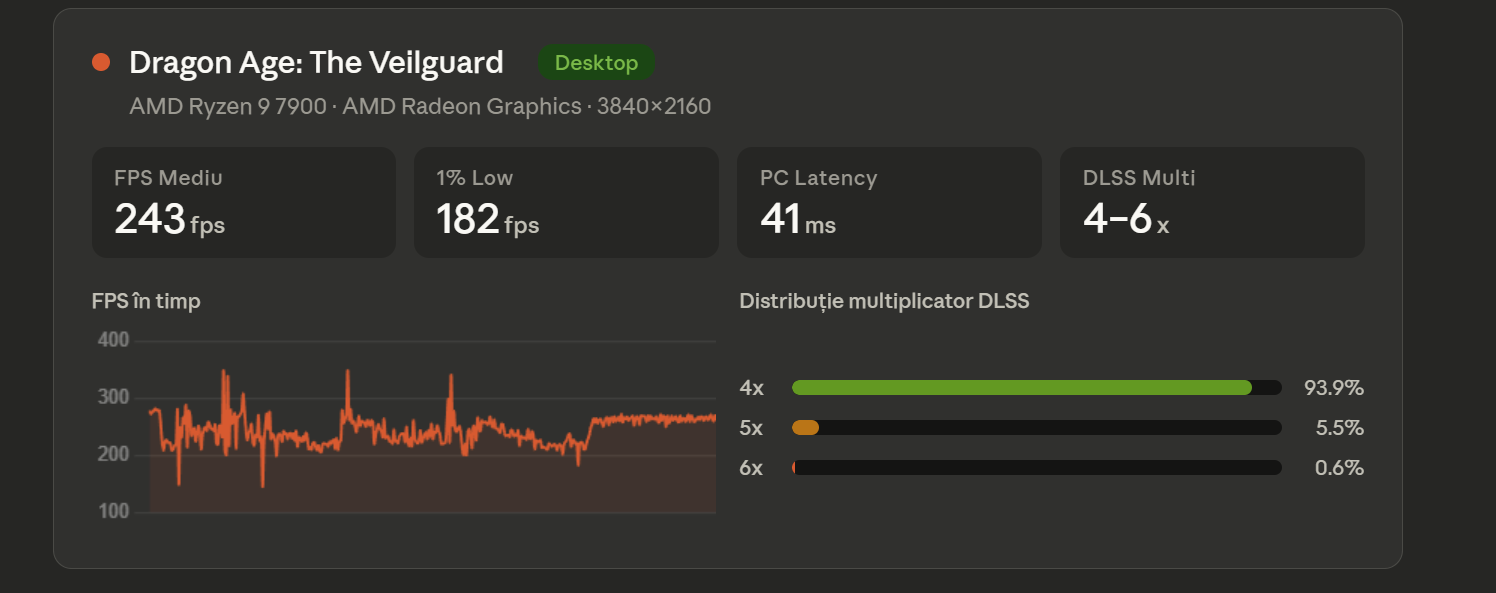The image size is (1496, 593).
Task: Click the 6x distribution bar
Action: pyautogui.click(x=1036, y=468)
